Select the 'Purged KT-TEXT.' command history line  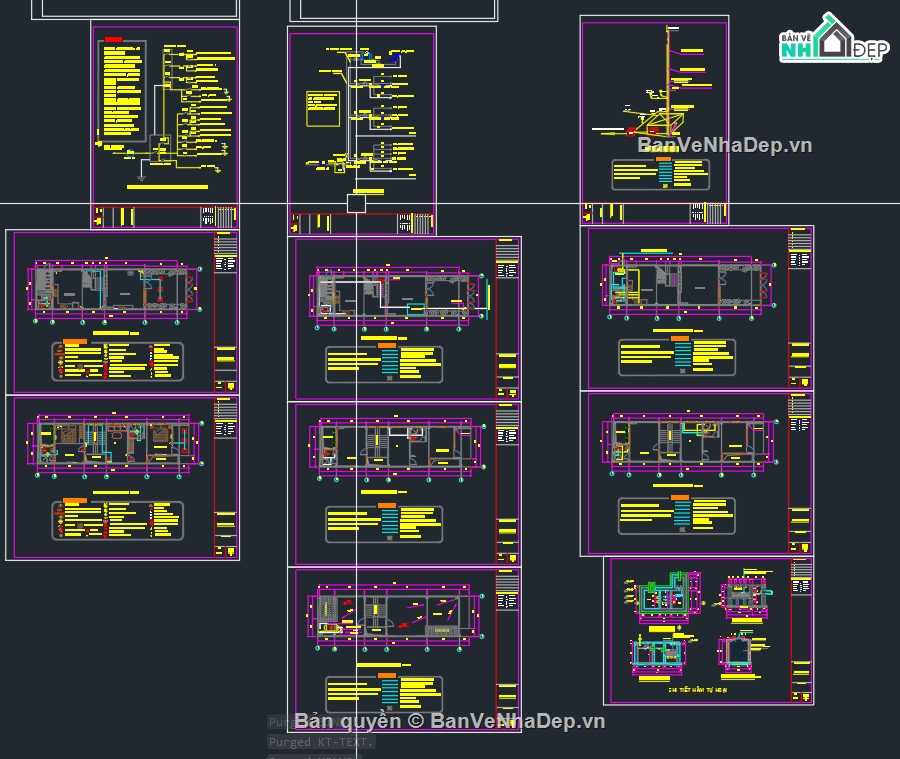tap(321, 742)
